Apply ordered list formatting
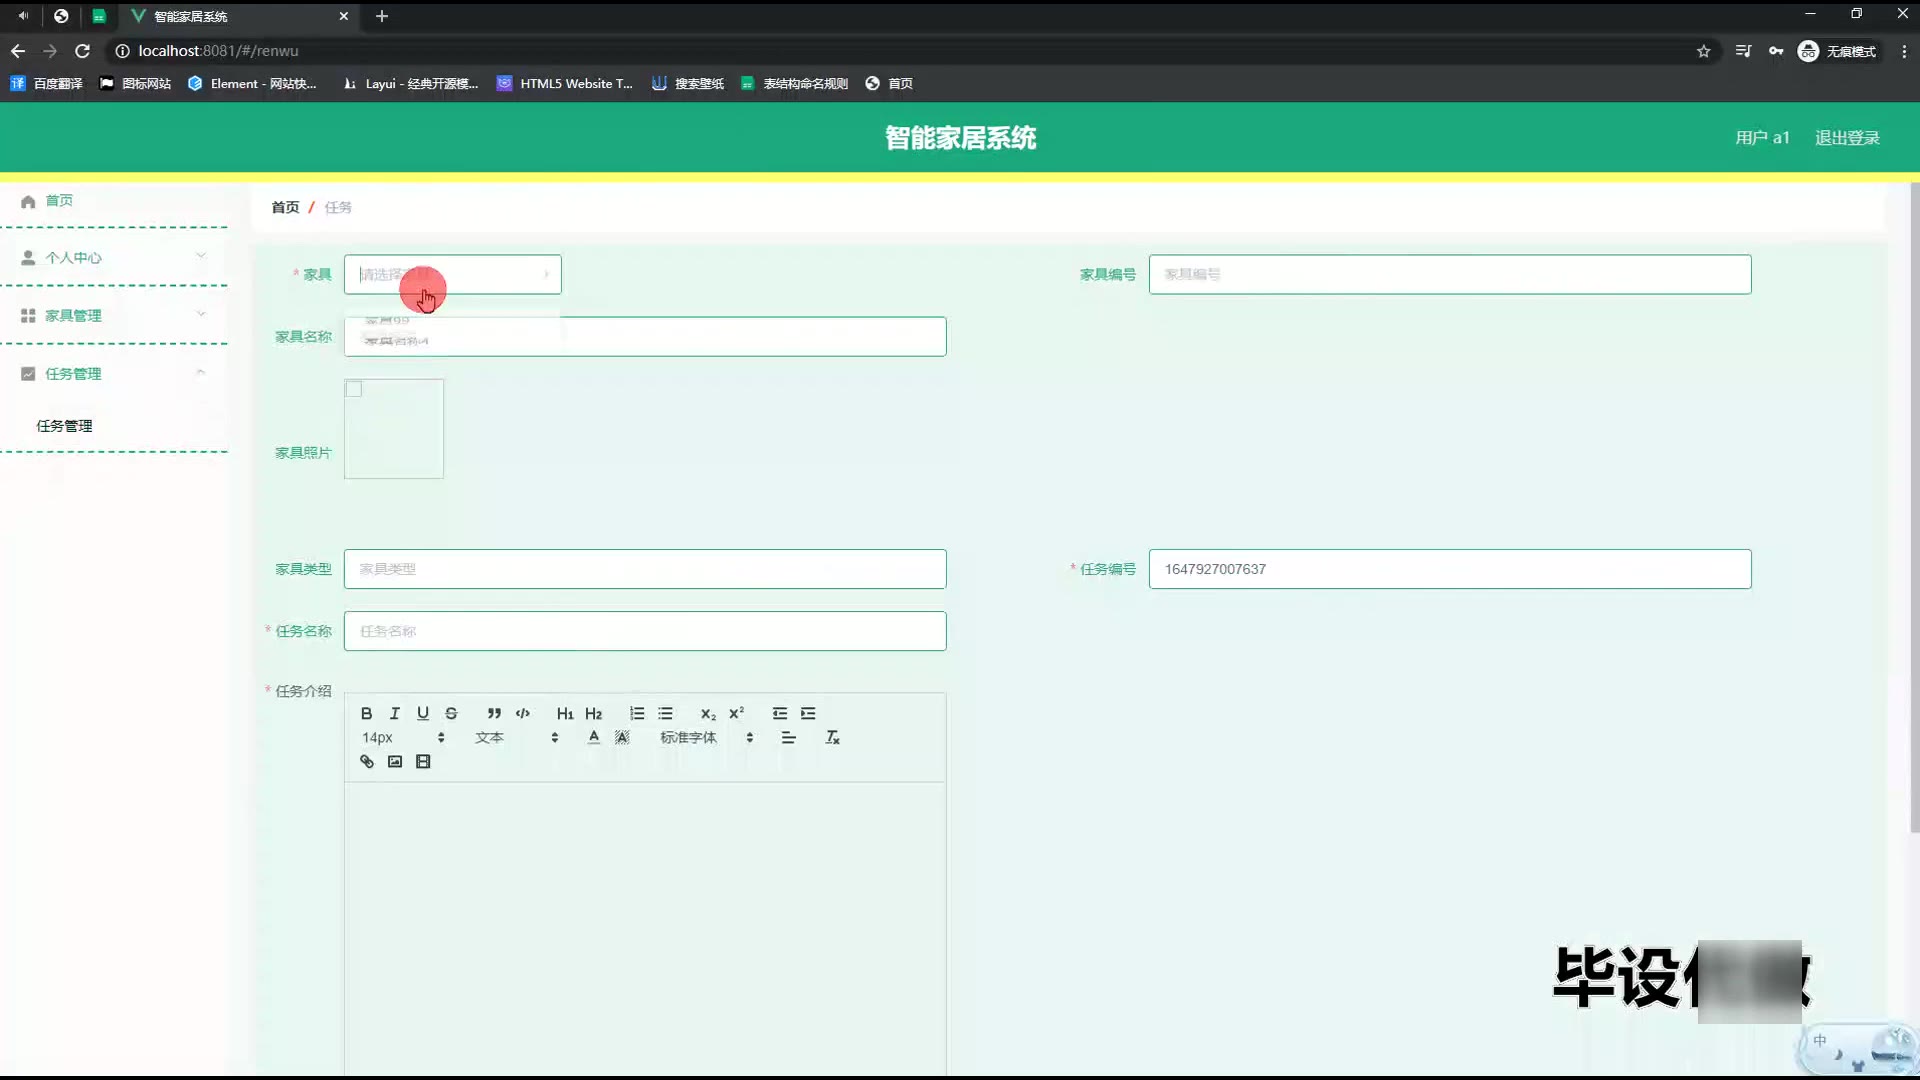Screen dimensions: 1920x1080 pos(637,713)
